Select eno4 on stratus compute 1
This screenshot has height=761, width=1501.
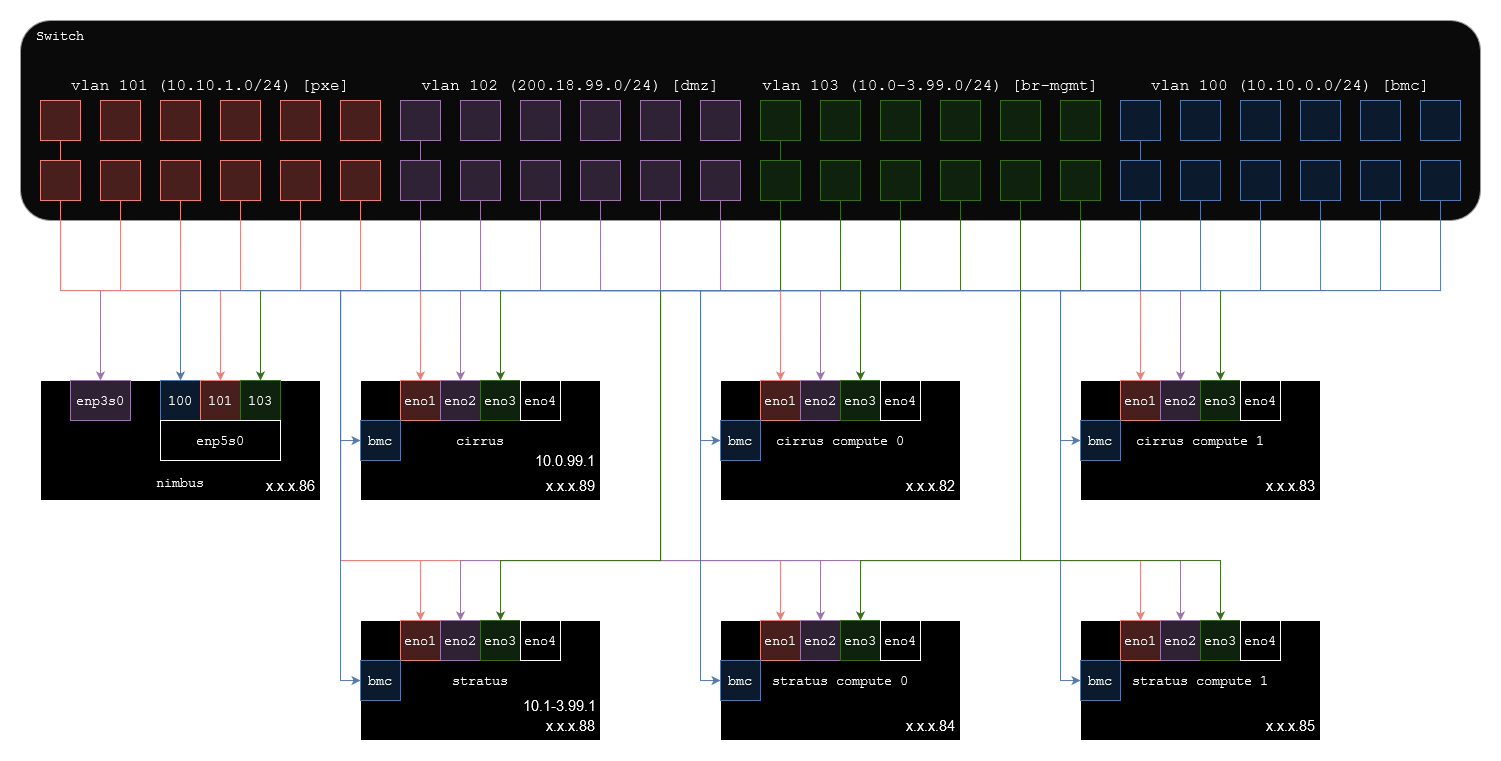pyautogui.click(x=1260, y=640)
